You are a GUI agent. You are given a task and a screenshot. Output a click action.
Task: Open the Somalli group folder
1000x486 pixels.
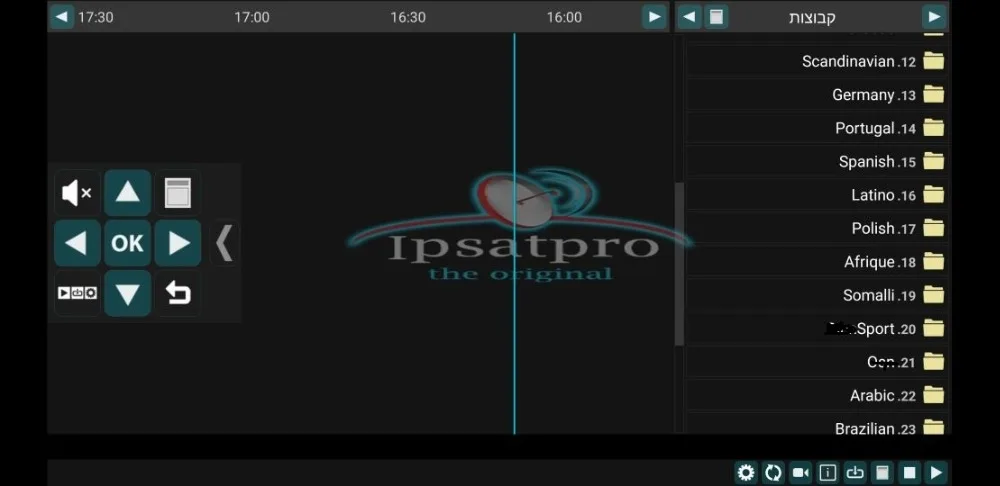click(816, 295)
